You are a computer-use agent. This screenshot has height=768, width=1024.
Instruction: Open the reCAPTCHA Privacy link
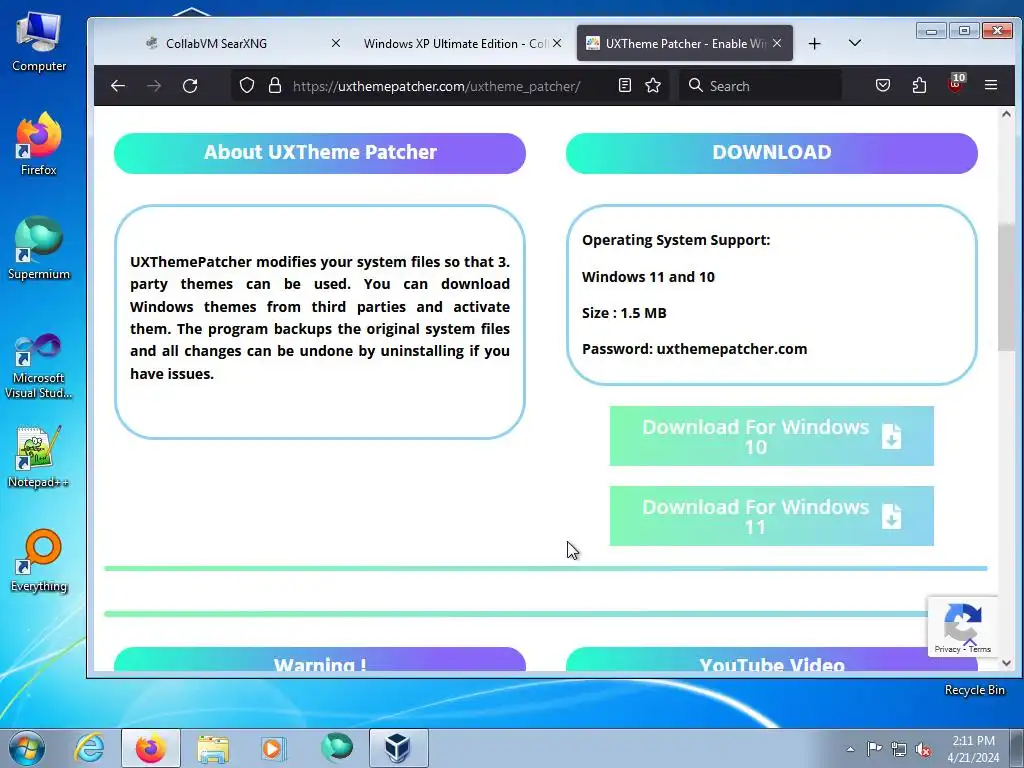(x=947, y=649)
